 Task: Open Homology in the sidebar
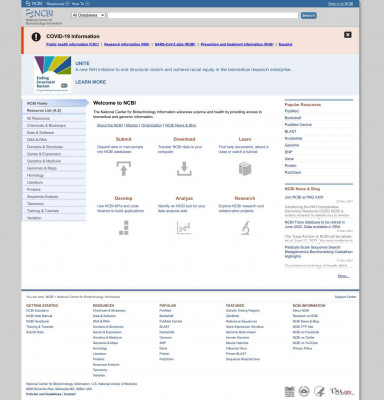pyautogui.click(x=53, y=175)
